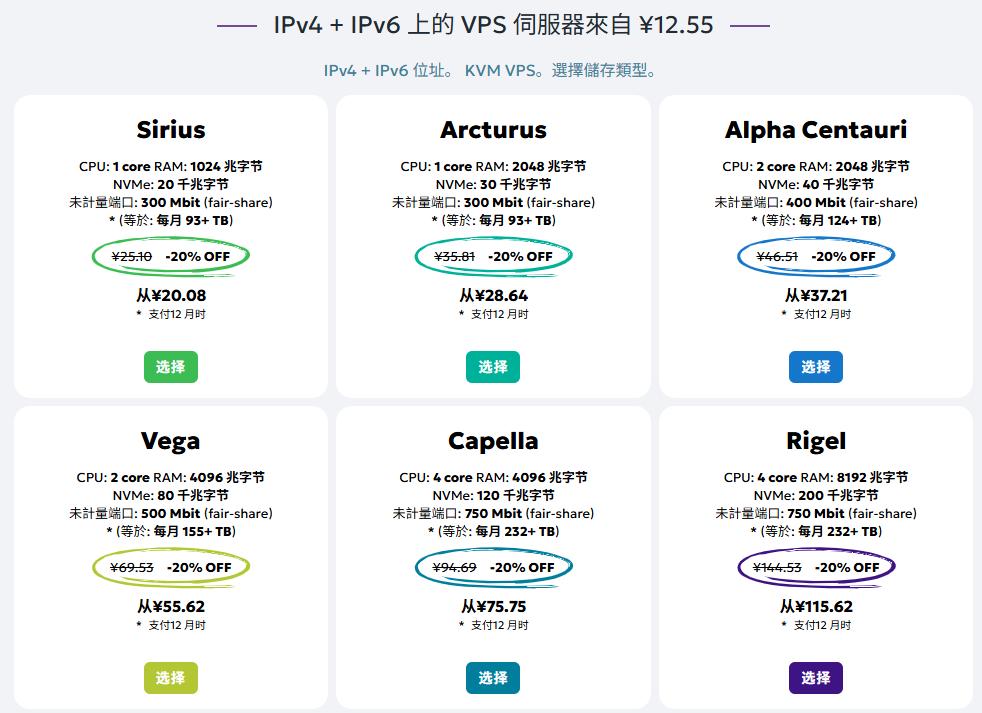
Task: Click the 选择 button for Capella plan
Action: (494, 678)
